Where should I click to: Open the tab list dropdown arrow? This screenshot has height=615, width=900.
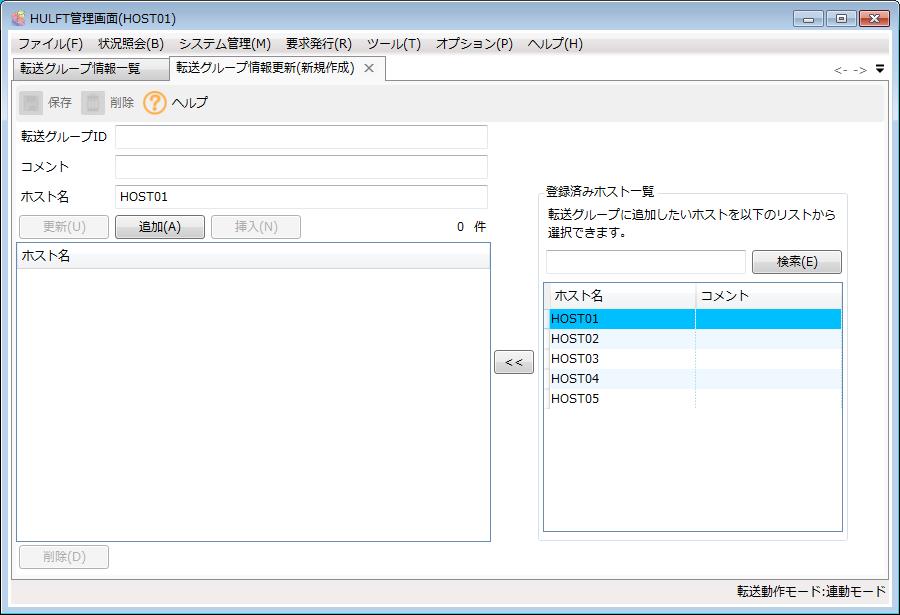(x=880, y=69)
